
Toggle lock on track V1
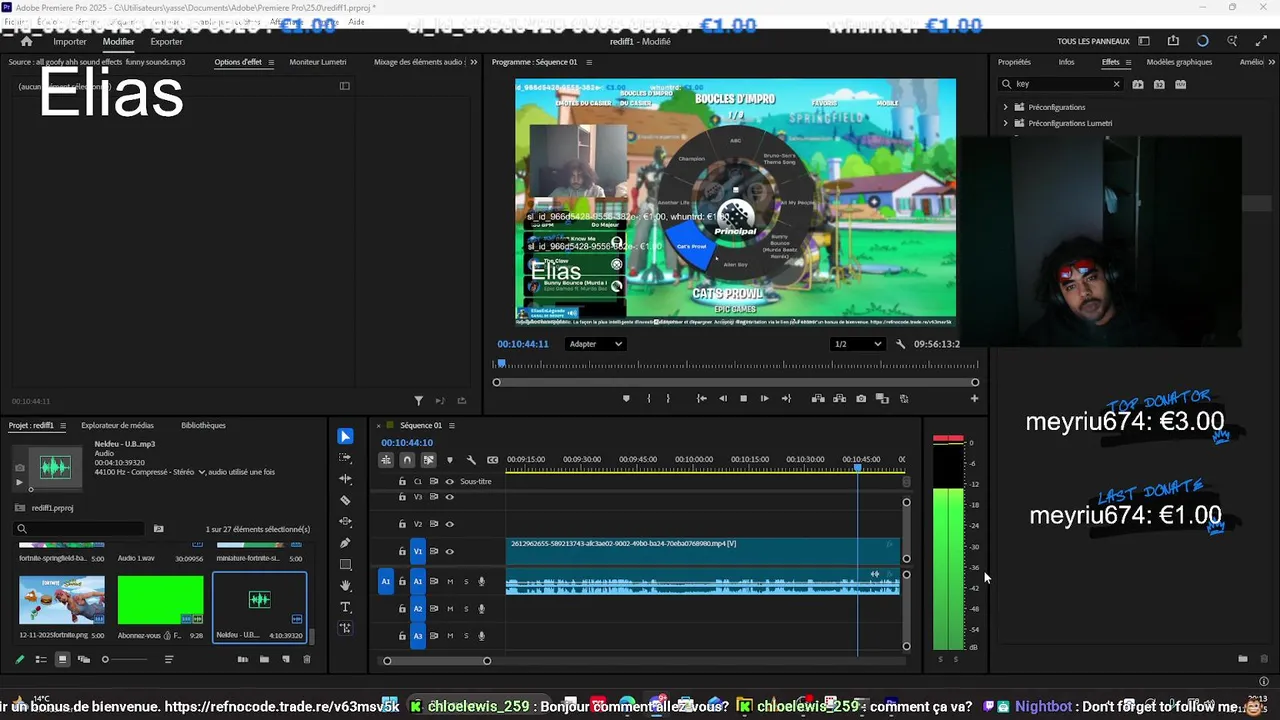[x=403, y=551]
